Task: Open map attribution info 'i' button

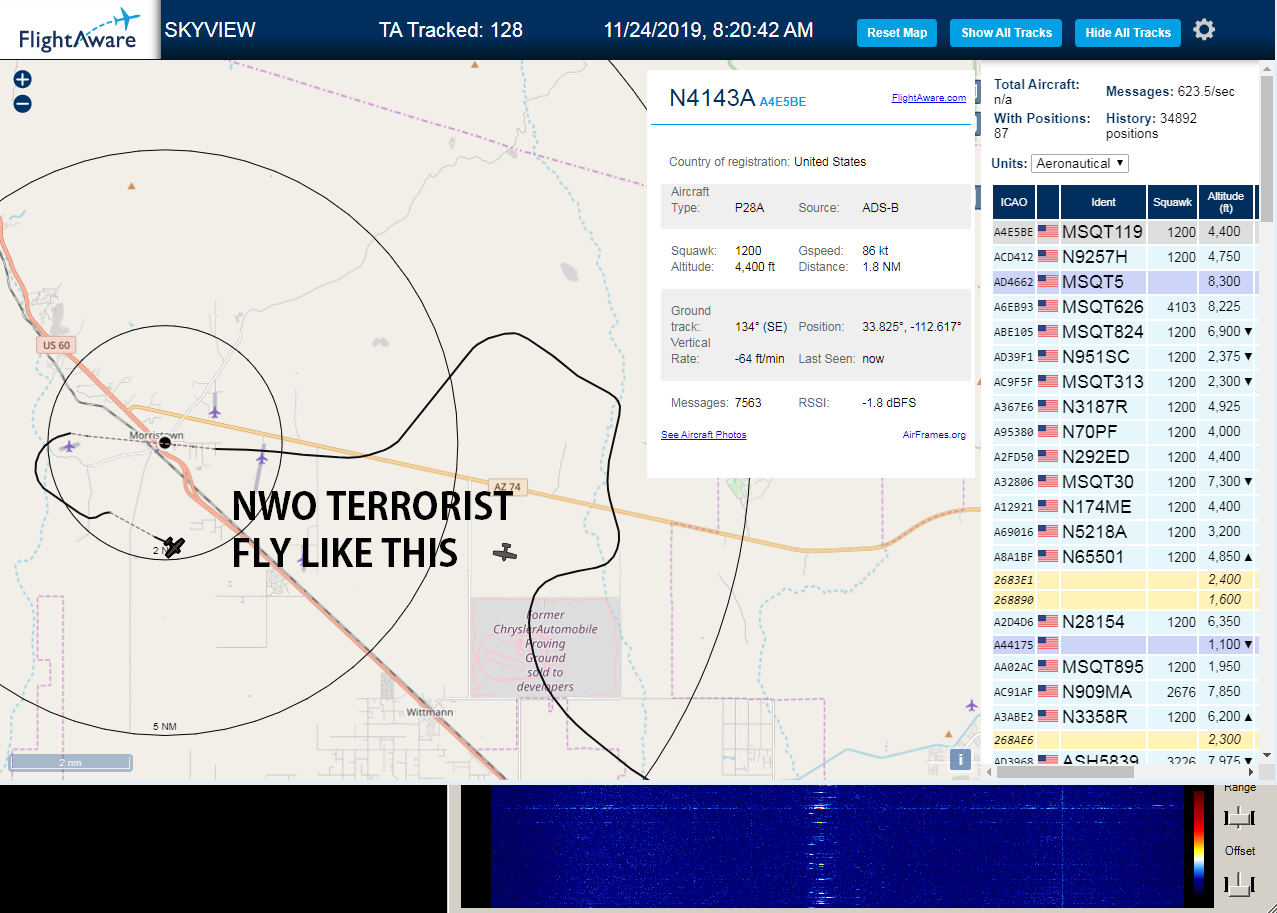Action: pyautogui.click(x=960, y=759)
